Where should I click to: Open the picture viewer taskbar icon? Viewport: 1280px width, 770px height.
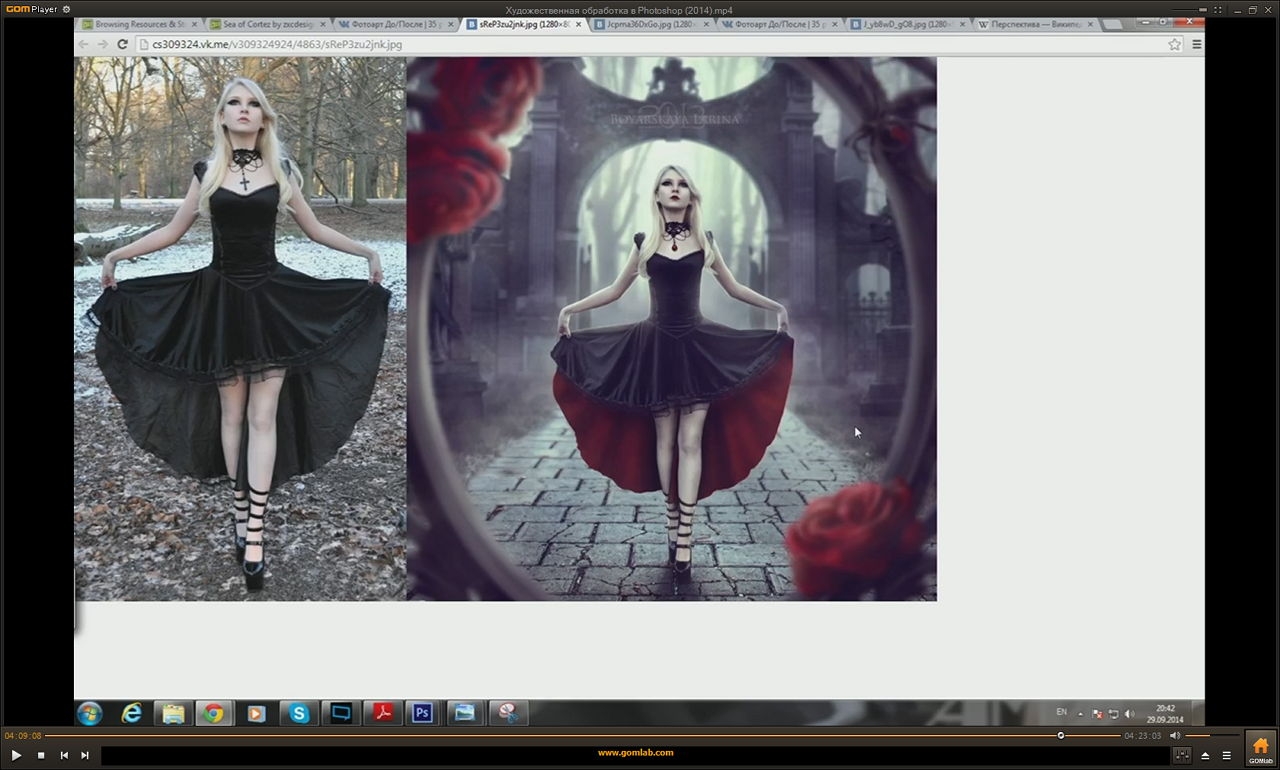[x=464, y=713]
